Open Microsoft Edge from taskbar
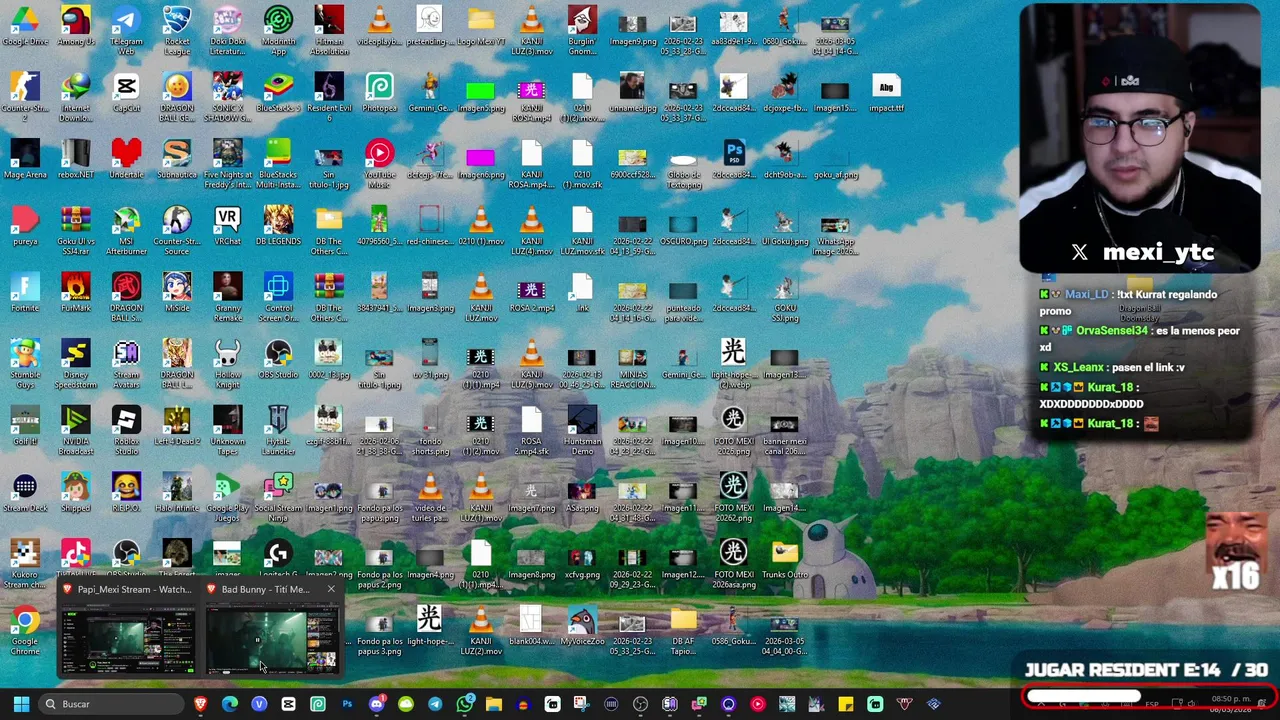Viewport: 1280px width, 720px height. 230,704
